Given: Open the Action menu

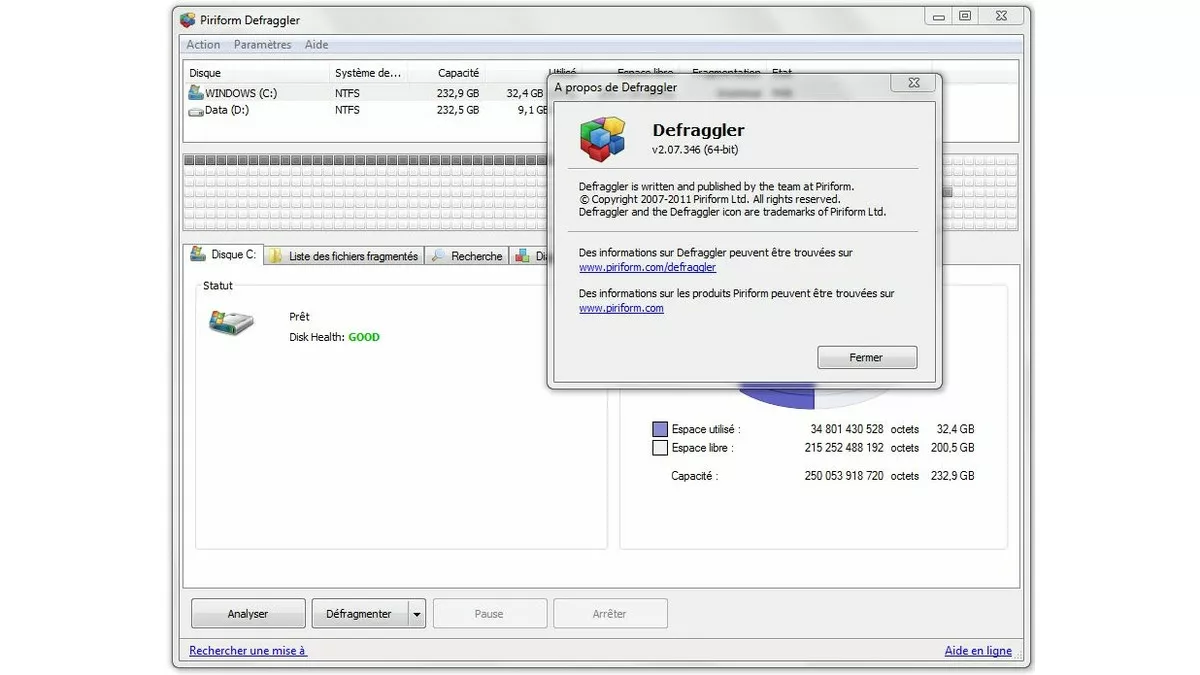Looking at the screenshot, I should [x=203, y=44].
